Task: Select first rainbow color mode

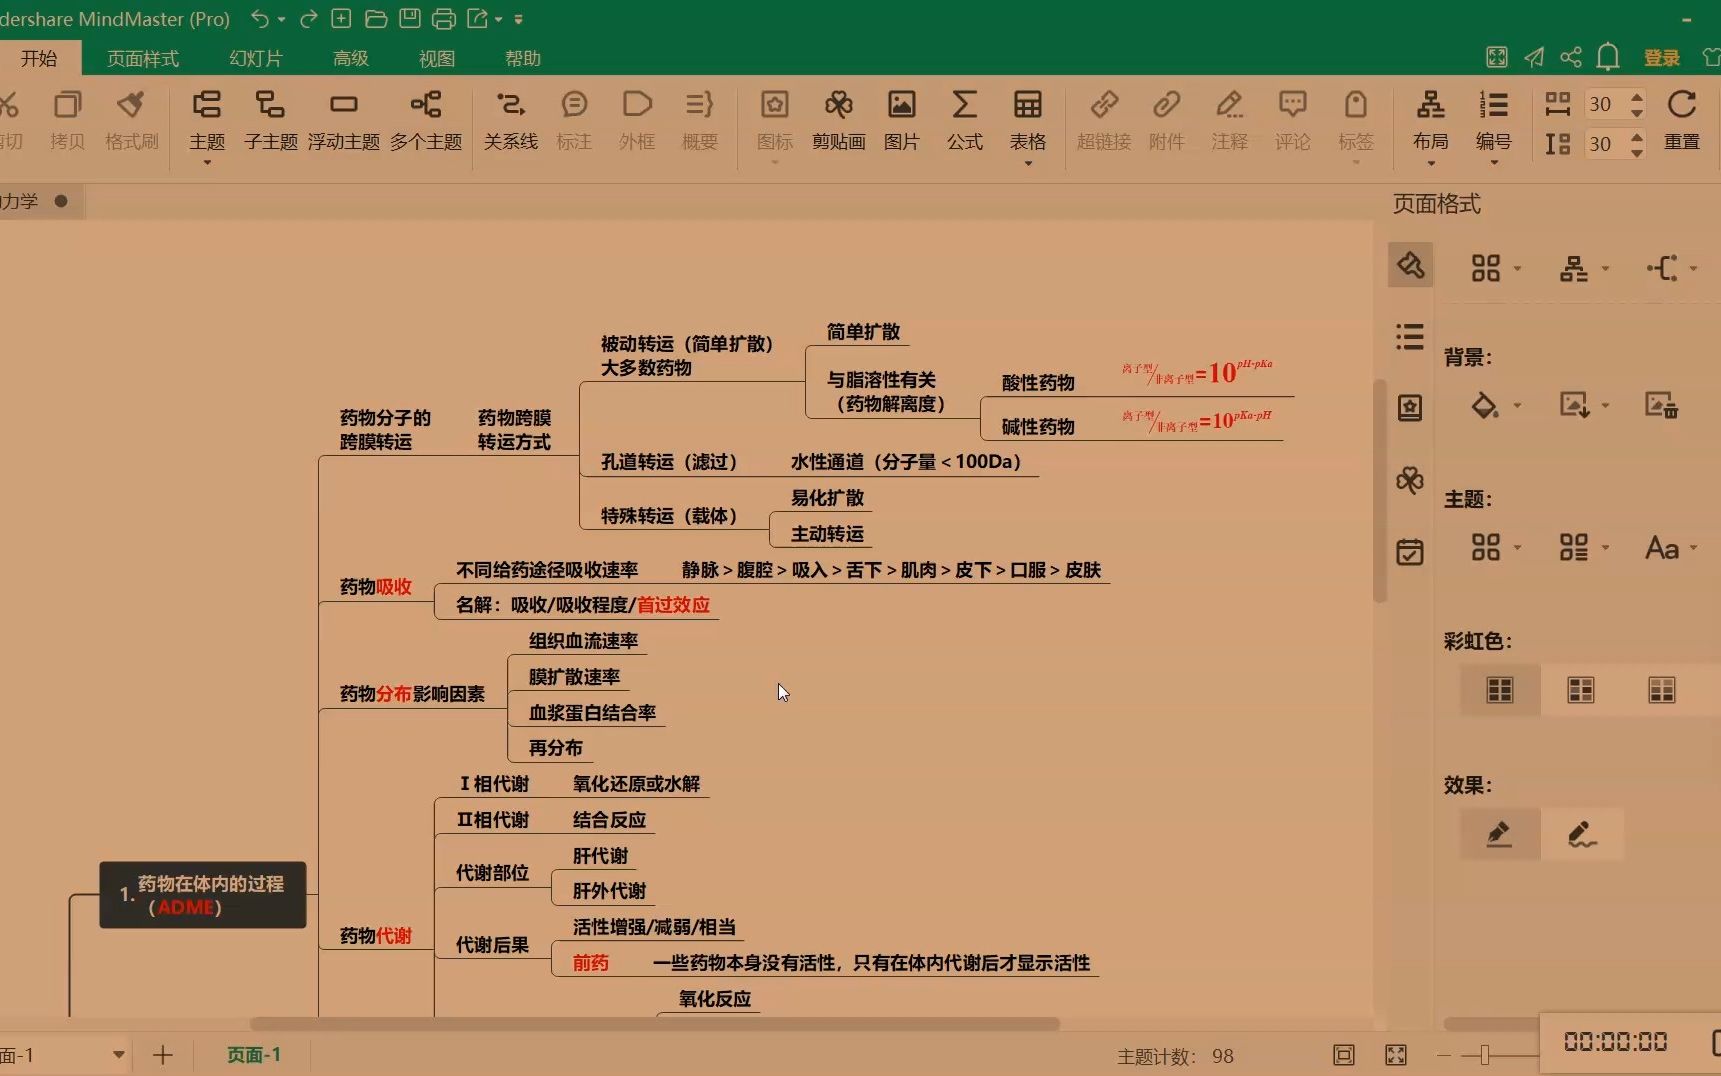Action: [1500, 690]
